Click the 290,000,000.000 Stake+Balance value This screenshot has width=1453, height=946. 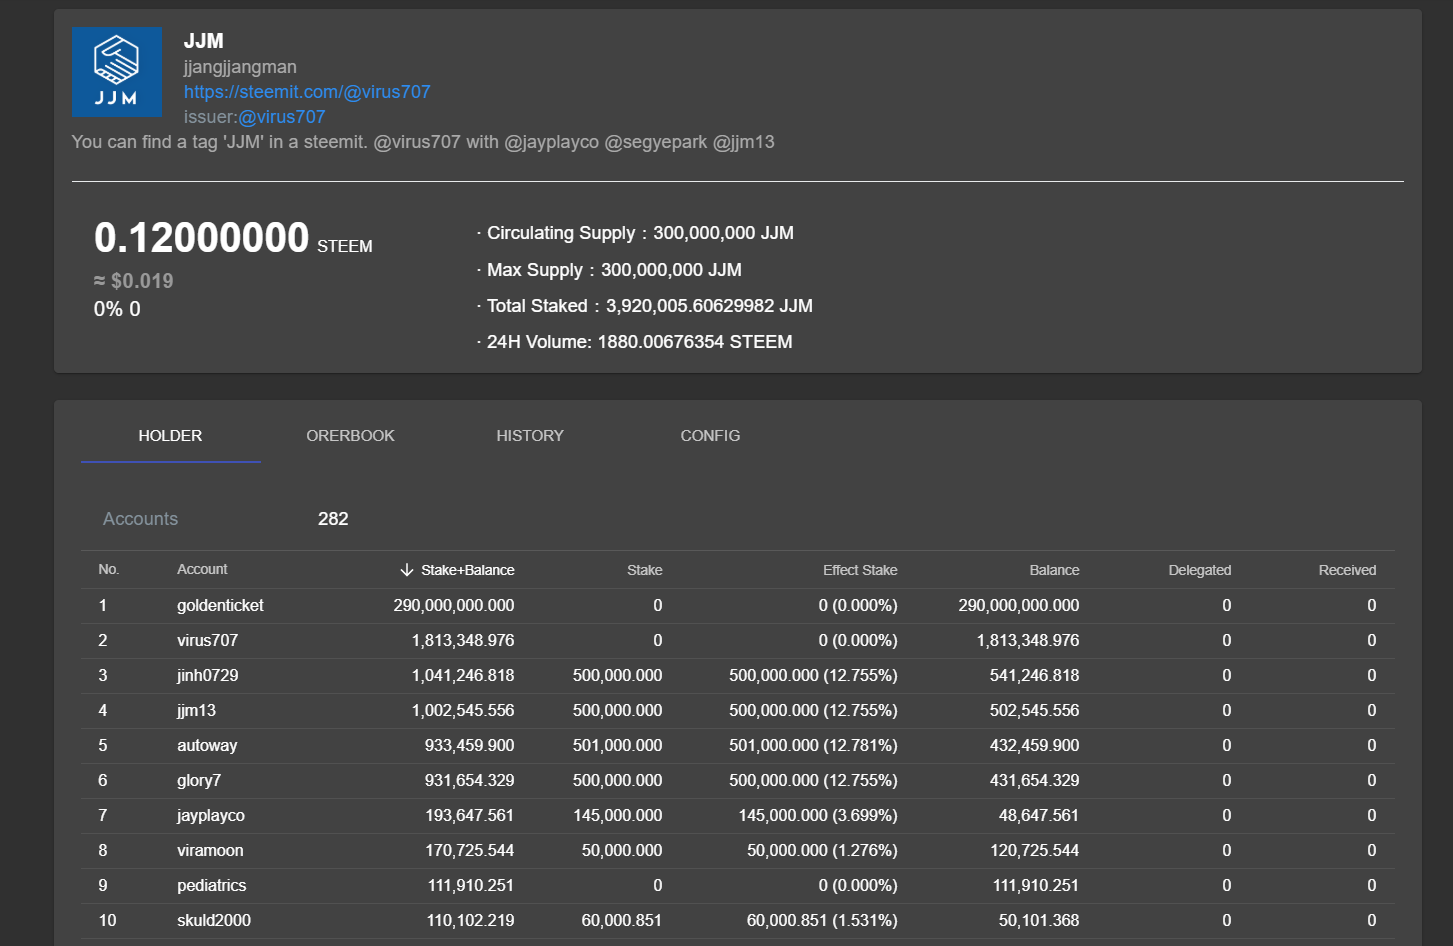[x=454, y=606]
